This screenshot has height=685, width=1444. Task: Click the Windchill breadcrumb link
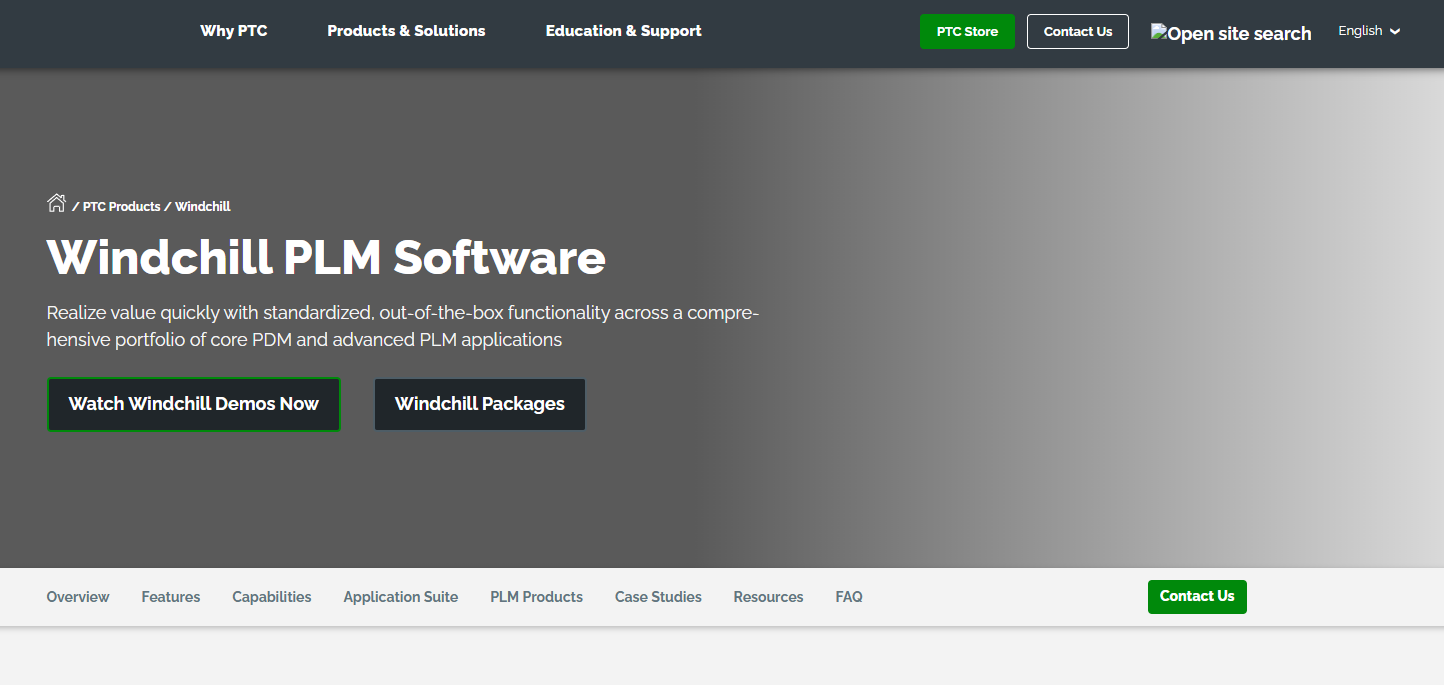pyautogui.click(x=203, y=206)
